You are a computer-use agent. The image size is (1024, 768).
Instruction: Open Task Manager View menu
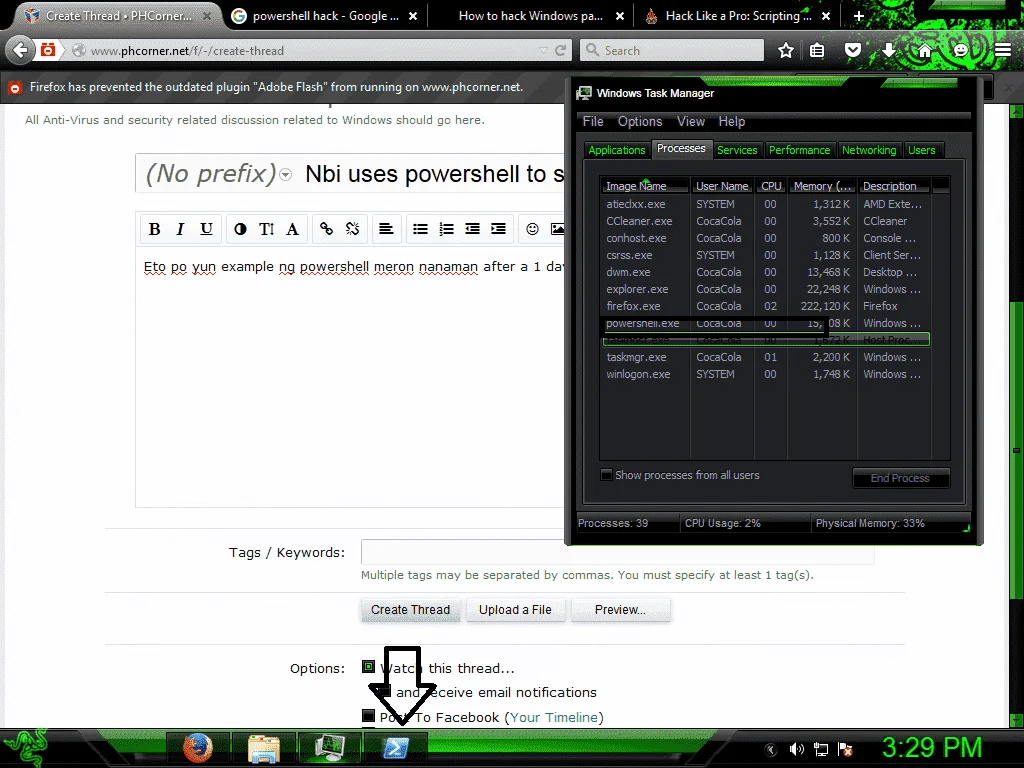coord(690,121)
